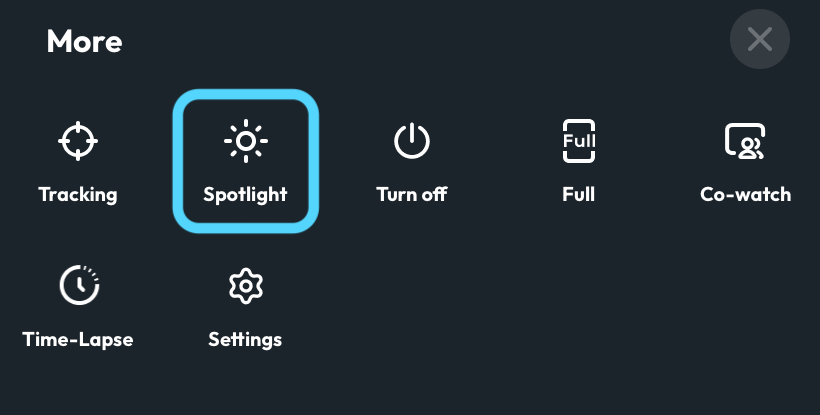The image size is (820, 415).
Task: Toggle the Spotlight sun icon
Action: (x=245, y=141)
